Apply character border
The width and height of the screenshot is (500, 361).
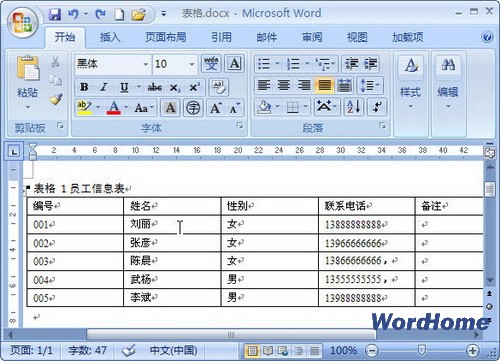[235, 63]
